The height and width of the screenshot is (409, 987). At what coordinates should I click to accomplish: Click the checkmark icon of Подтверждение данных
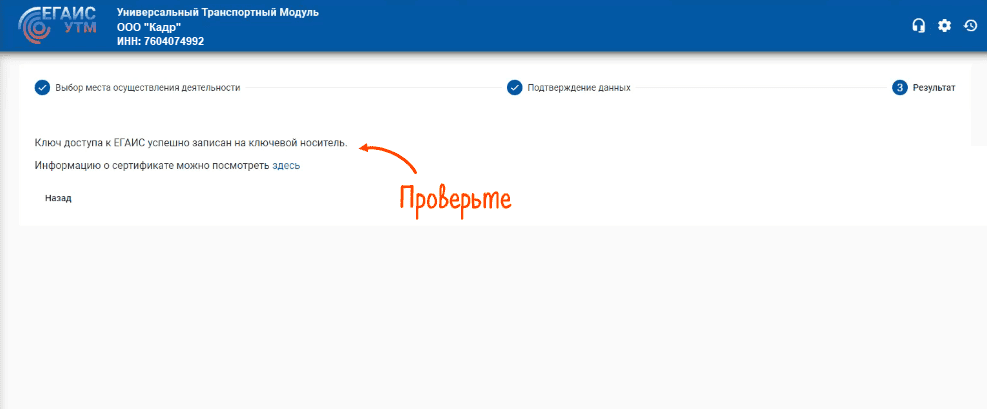[514, 87]
